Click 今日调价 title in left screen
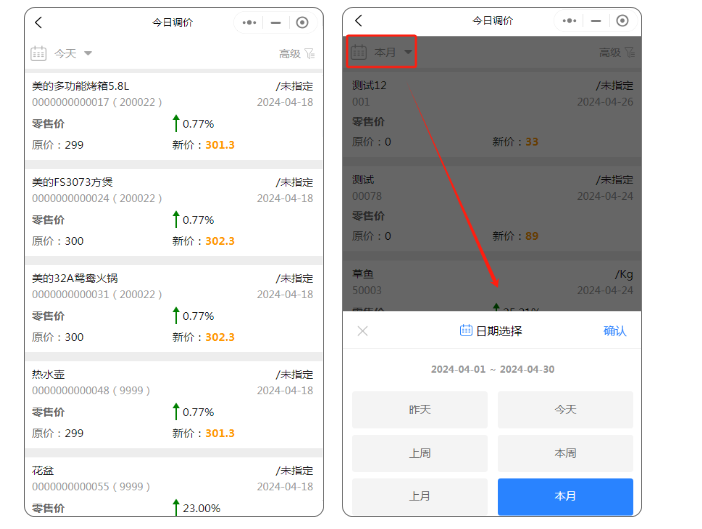Image resolution: width=702 pixels, height=529 pixels. click(x=172, y=22)
